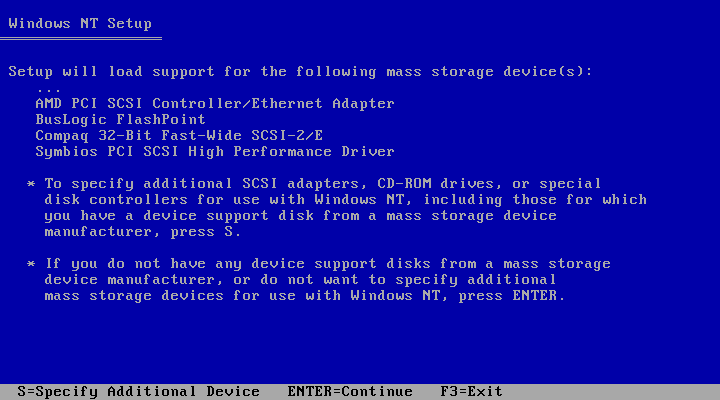Select the '...' ellipsis entry in device list

(x=48, y=88)
